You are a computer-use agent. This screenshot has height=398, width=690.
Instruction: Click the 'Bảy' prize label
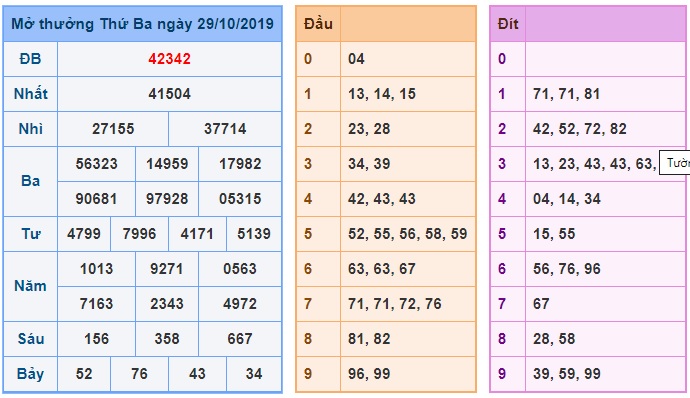[x=30, y=374]
